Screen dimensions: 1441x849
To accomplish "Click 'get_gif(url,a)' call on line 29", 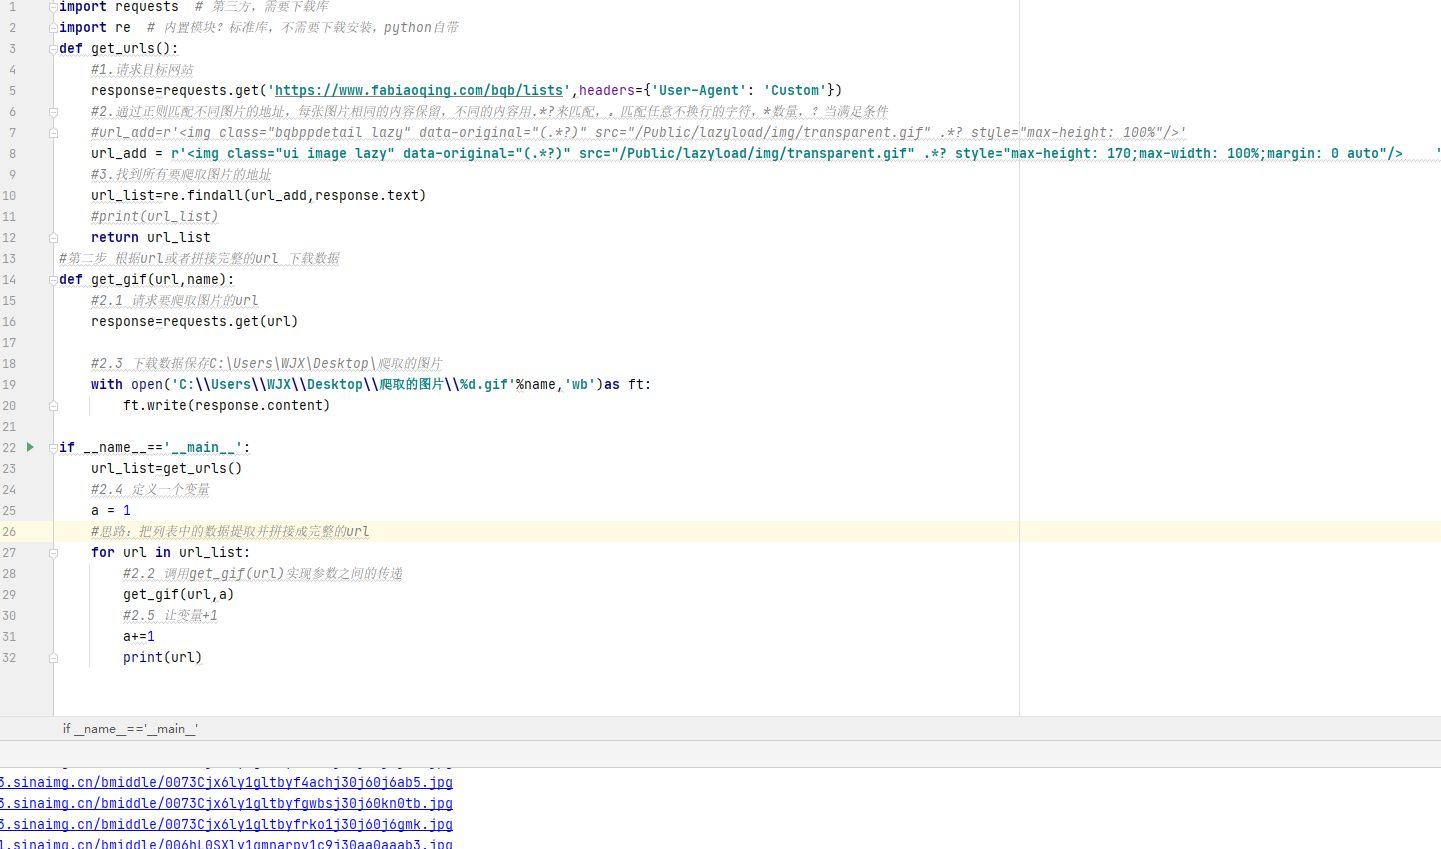I will click(179, 594).
